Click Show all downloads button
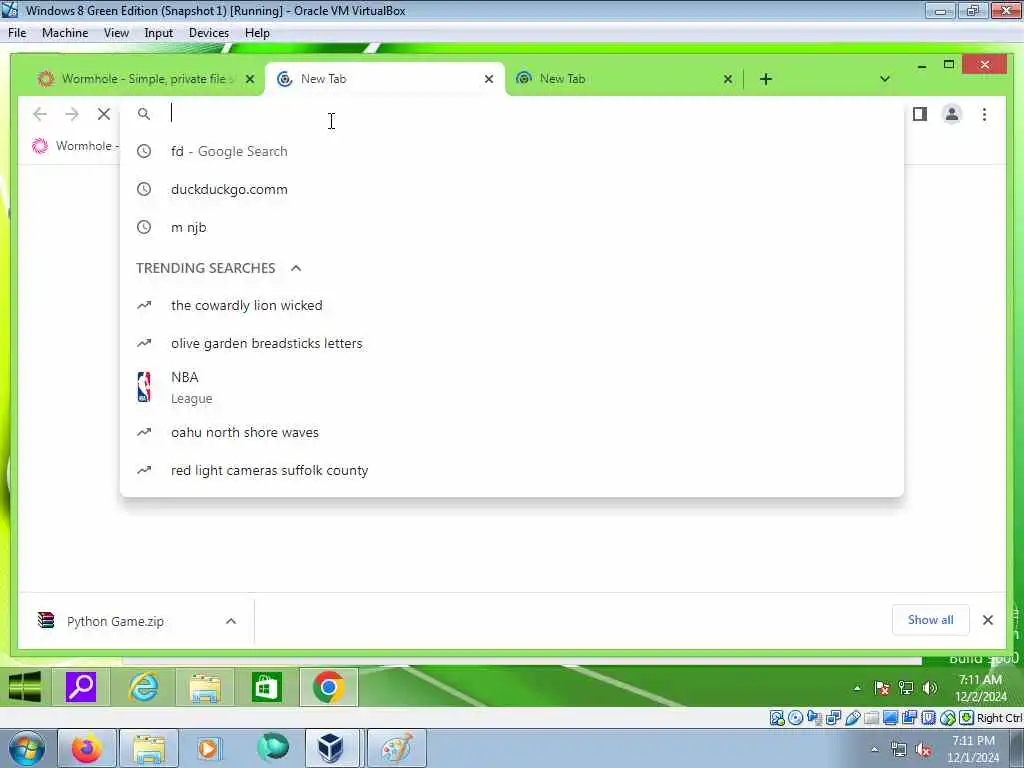The image size is (1024, 768). pyautogui.click(x=930, y=620)
